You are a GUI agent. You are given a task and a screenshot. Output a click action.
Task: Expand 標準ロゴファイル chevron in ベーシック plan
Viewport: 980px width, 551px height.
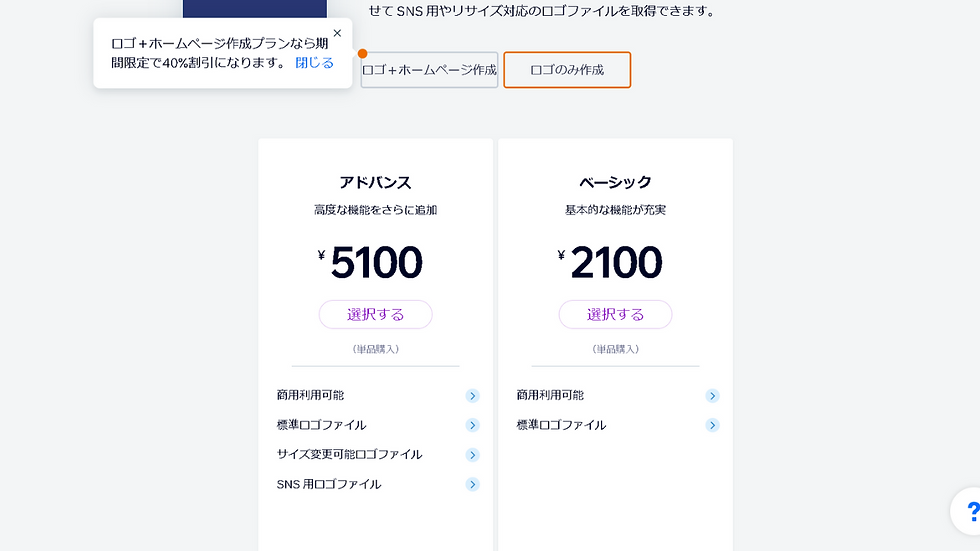(712, 425)
